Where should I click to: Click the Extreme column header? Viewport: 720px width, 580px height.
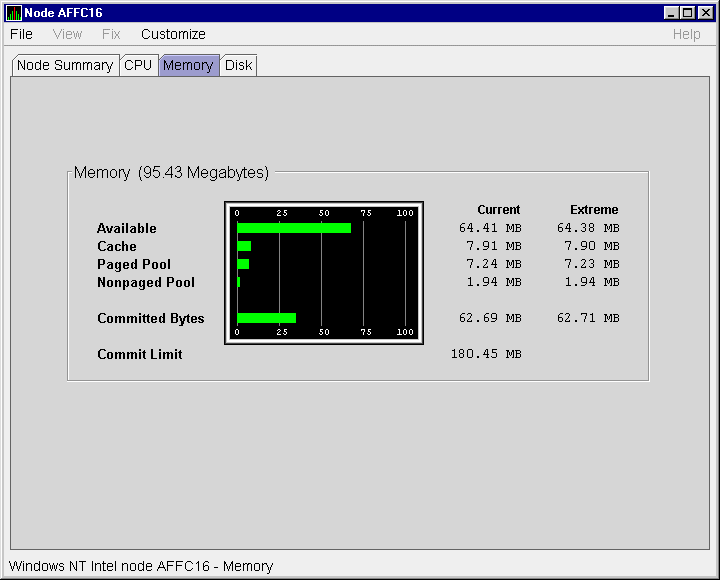point(594,210)
